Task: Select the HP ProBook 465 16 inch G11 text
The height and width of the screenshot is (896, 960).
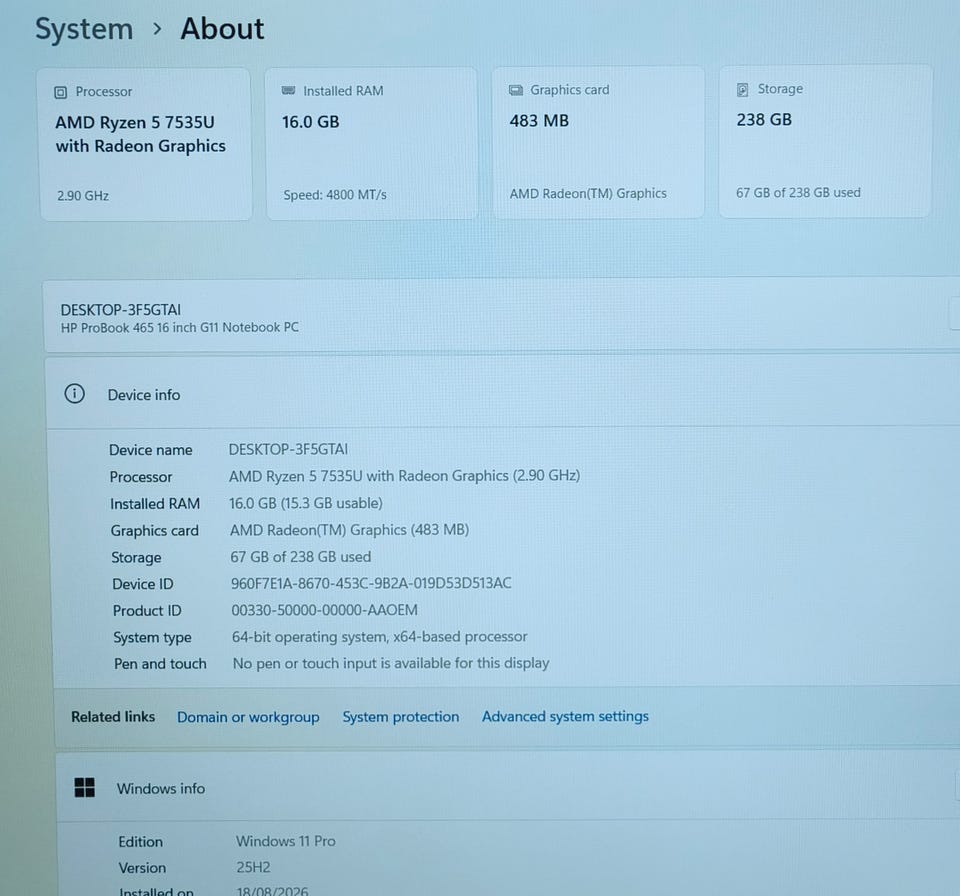Action: coord(179,328)
